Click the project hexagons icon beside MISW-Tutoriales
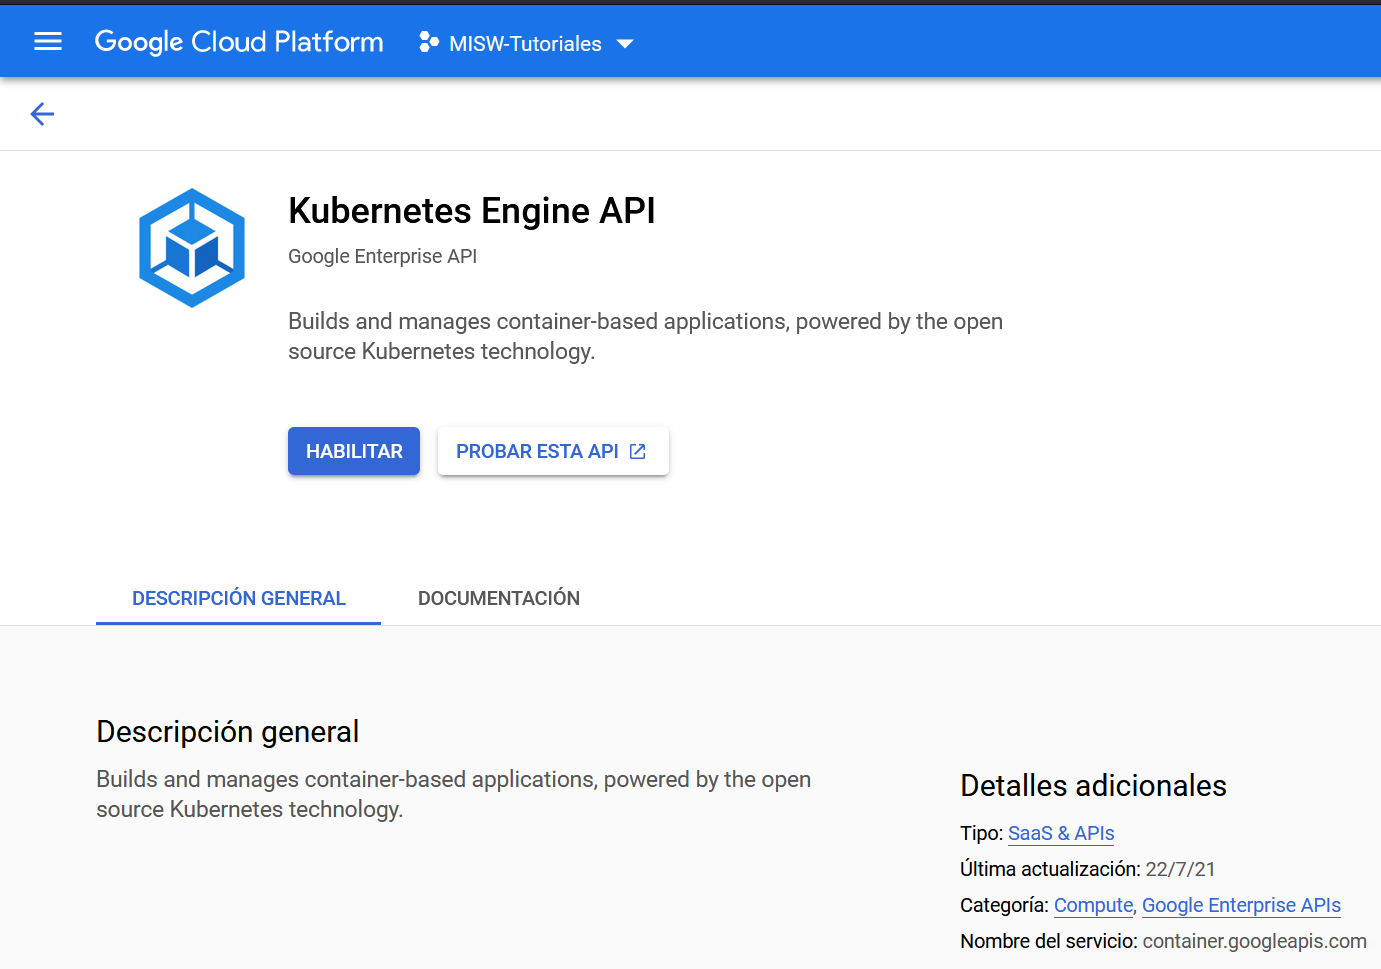1381x969 pixels. click(429, 42)
